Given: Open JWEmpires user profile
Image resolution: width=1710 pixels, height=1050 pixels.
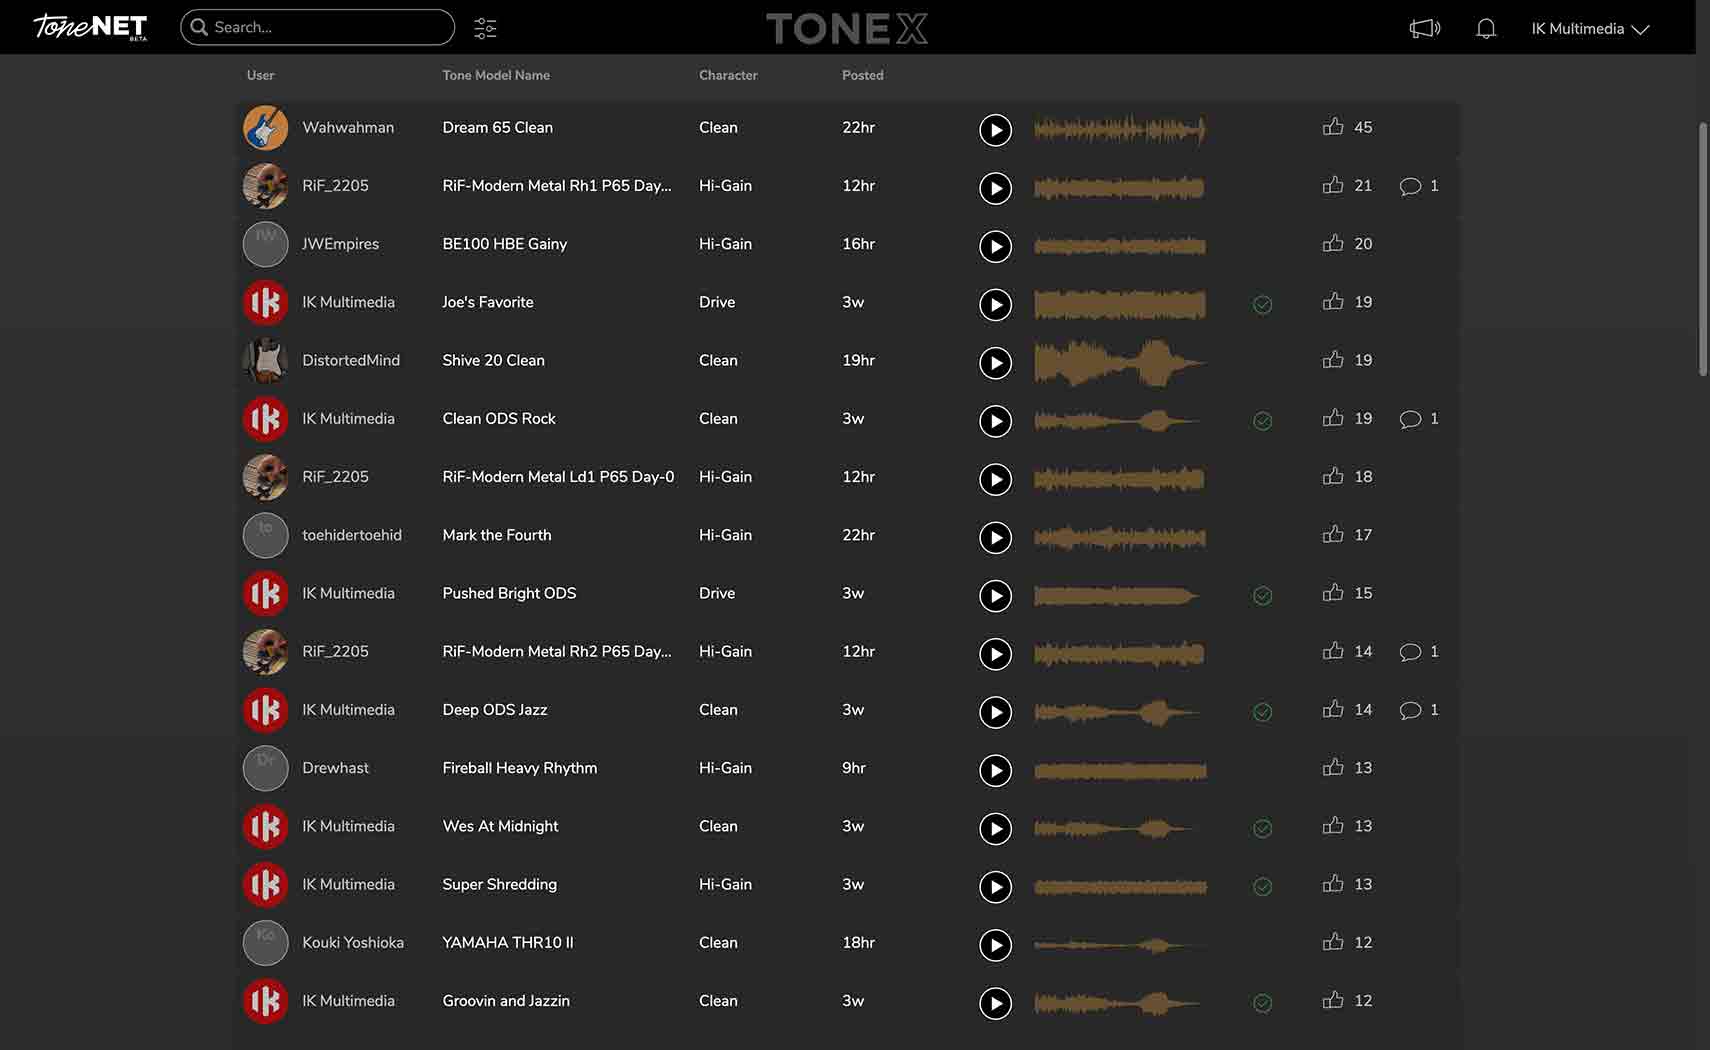Looking at the screenshot, I should tap(340, 244).
